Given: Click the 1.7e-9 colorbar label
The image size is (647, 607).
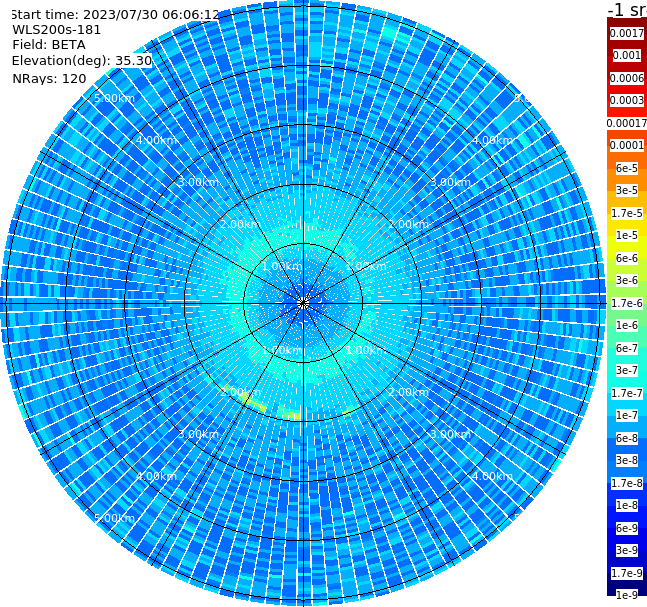Looking at the screenshot, I should (627, 573).
